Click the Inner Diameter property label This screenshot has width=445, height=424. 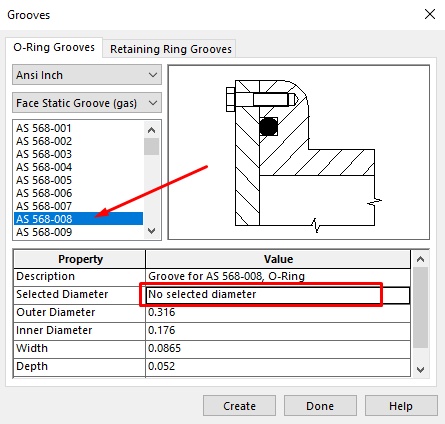coord(54,330)
